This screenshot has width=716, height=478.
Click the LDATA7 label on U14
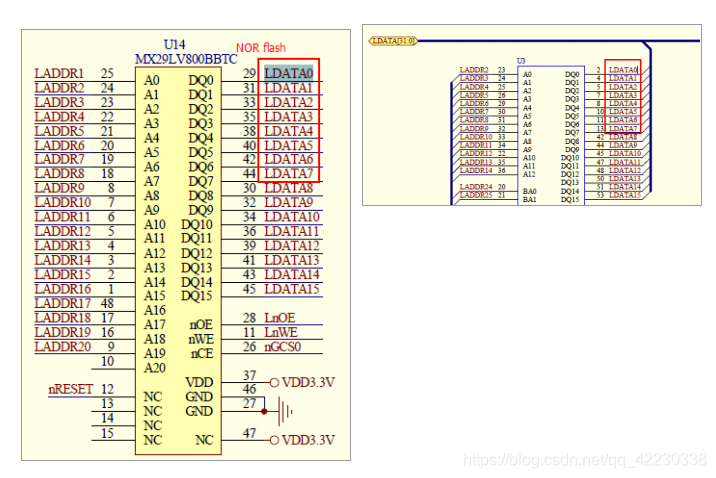pos(289,174)
